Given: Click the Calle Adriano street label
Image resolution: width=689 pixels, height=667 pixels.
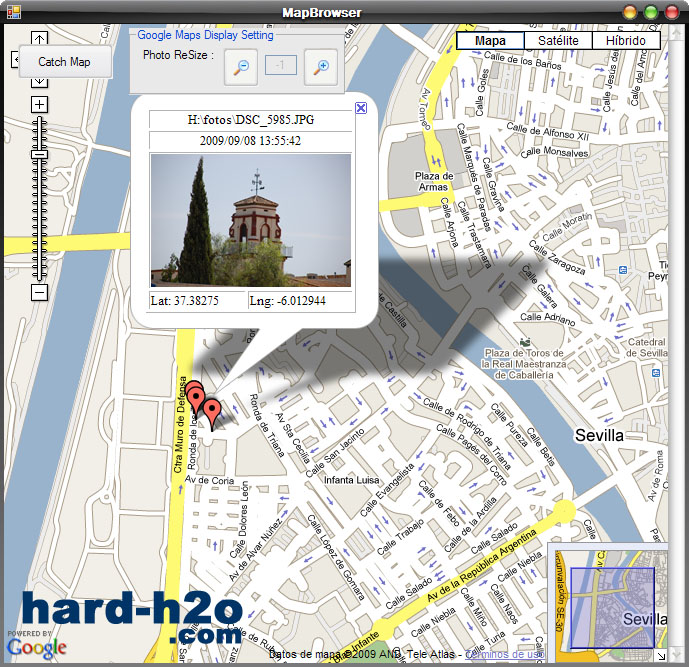Looking at the screenshot, I should [x=548, y=319].
